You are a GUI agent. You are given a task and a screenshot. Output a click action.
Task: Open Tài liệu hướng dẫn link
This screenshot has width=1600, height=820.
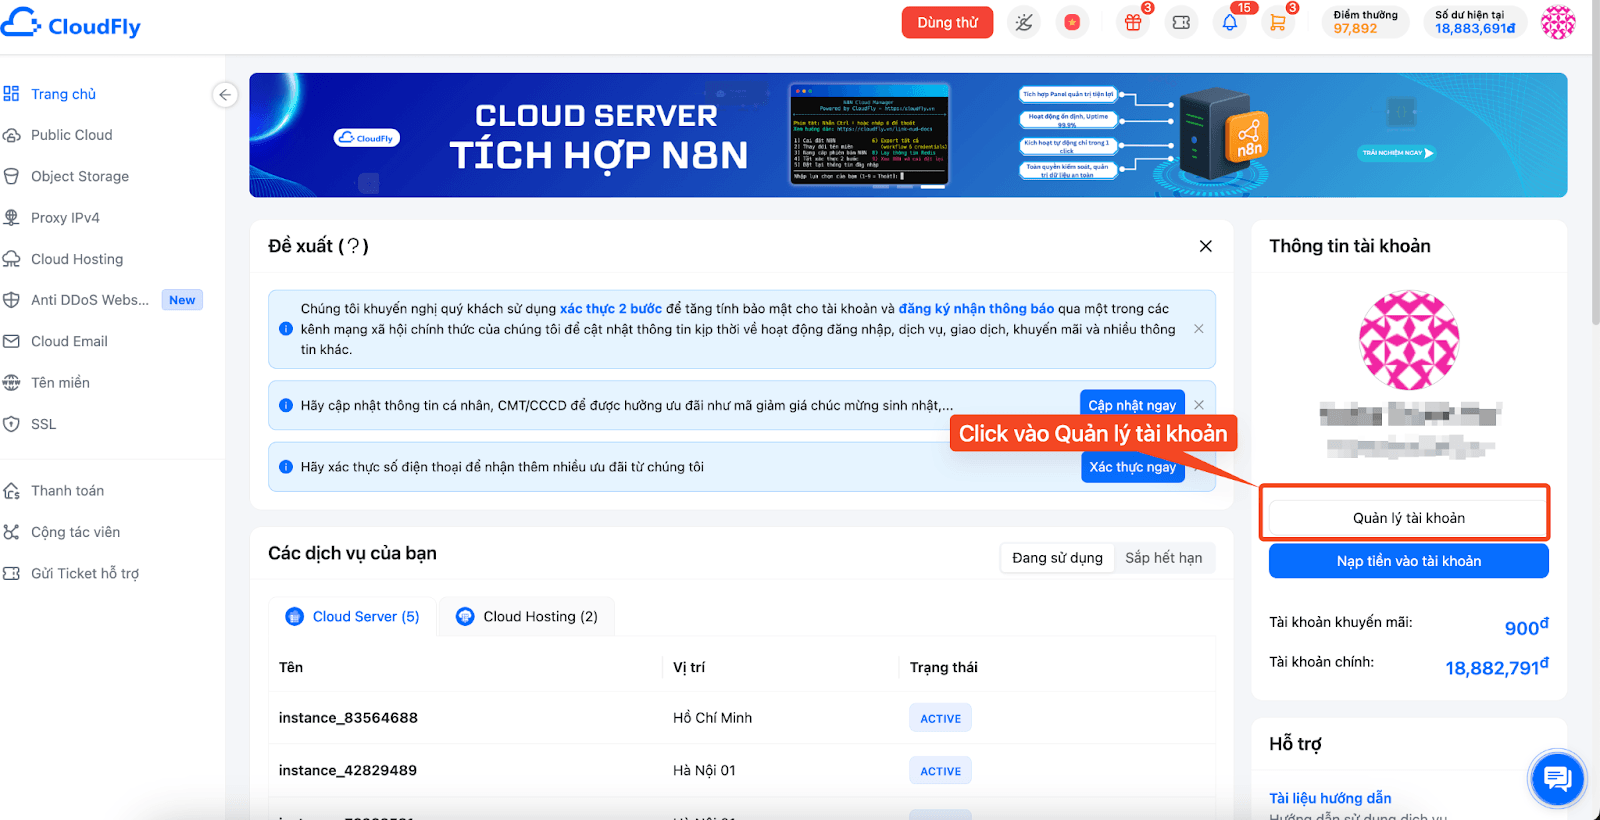click(x=1330, y=798)
